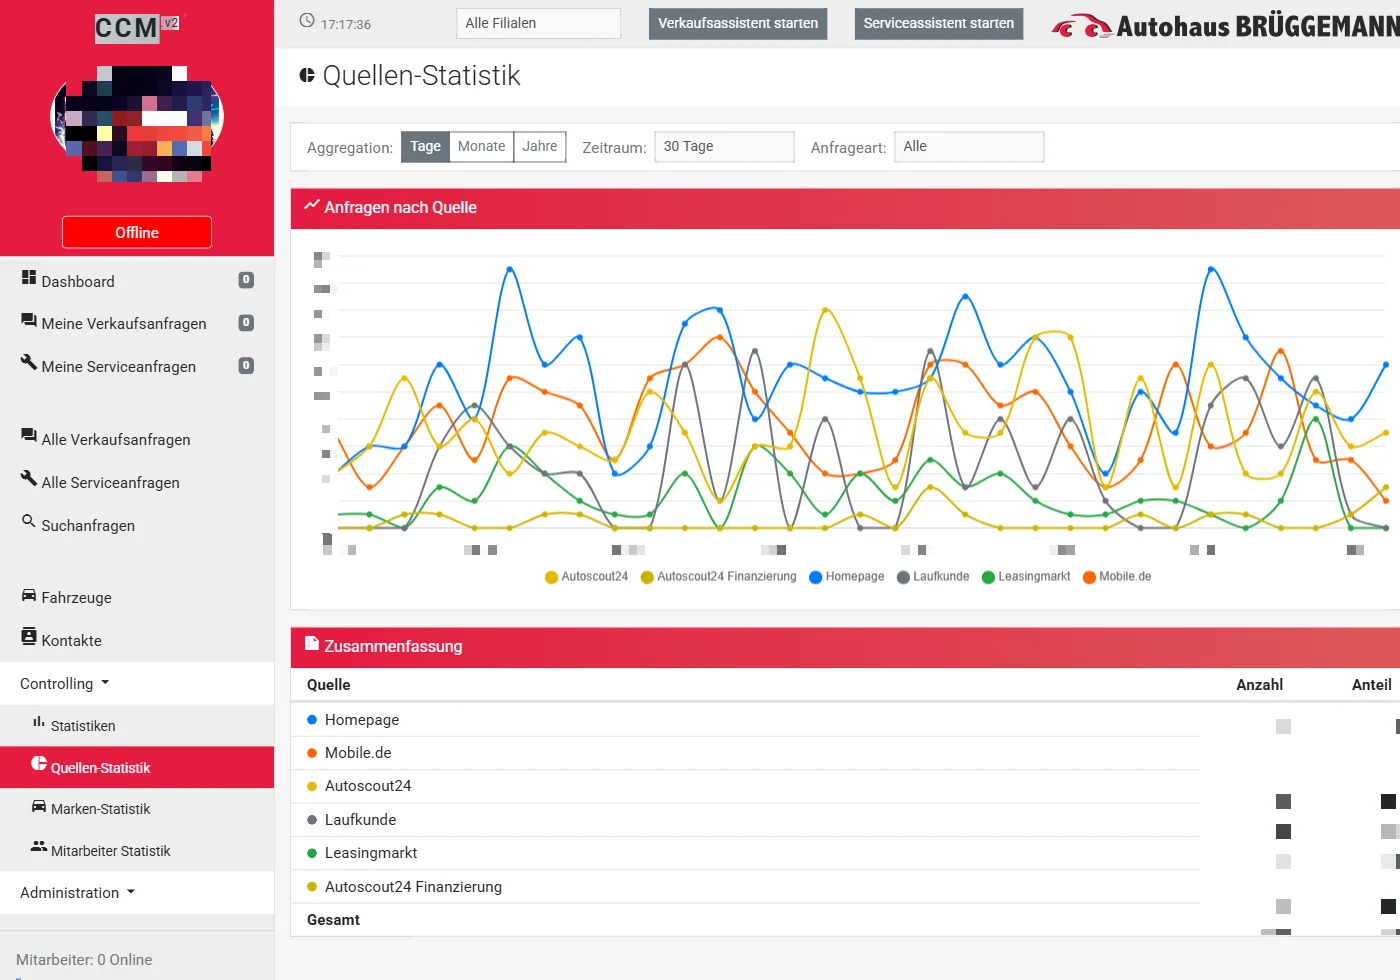Click the Dashboard counter badge
This screenshot has width=1400, height=980.
[x=246, y=280]
